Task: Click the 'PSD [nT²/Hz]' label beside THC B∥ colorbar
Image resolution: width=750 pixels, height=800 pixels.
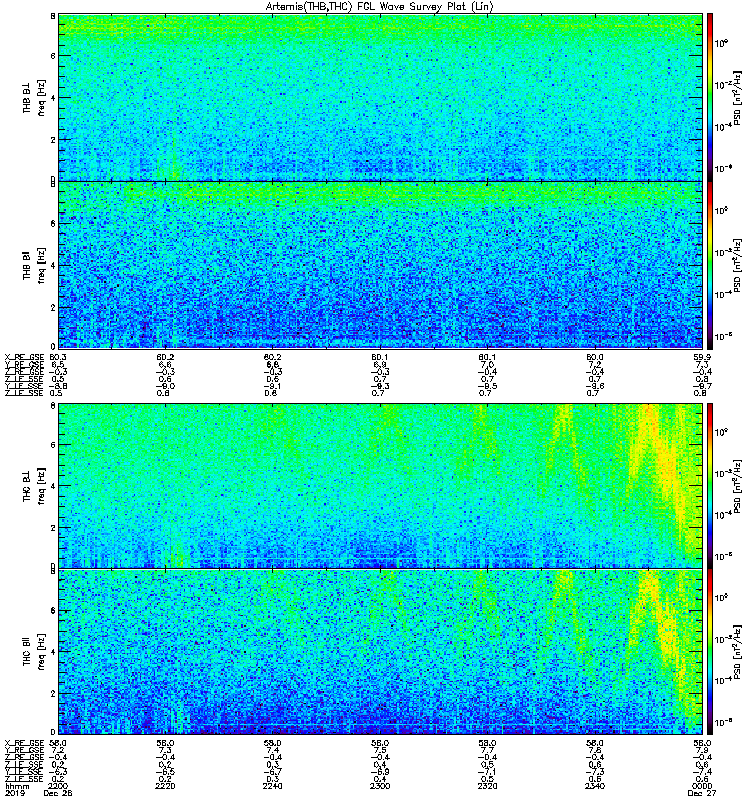Action: point(737,652)
